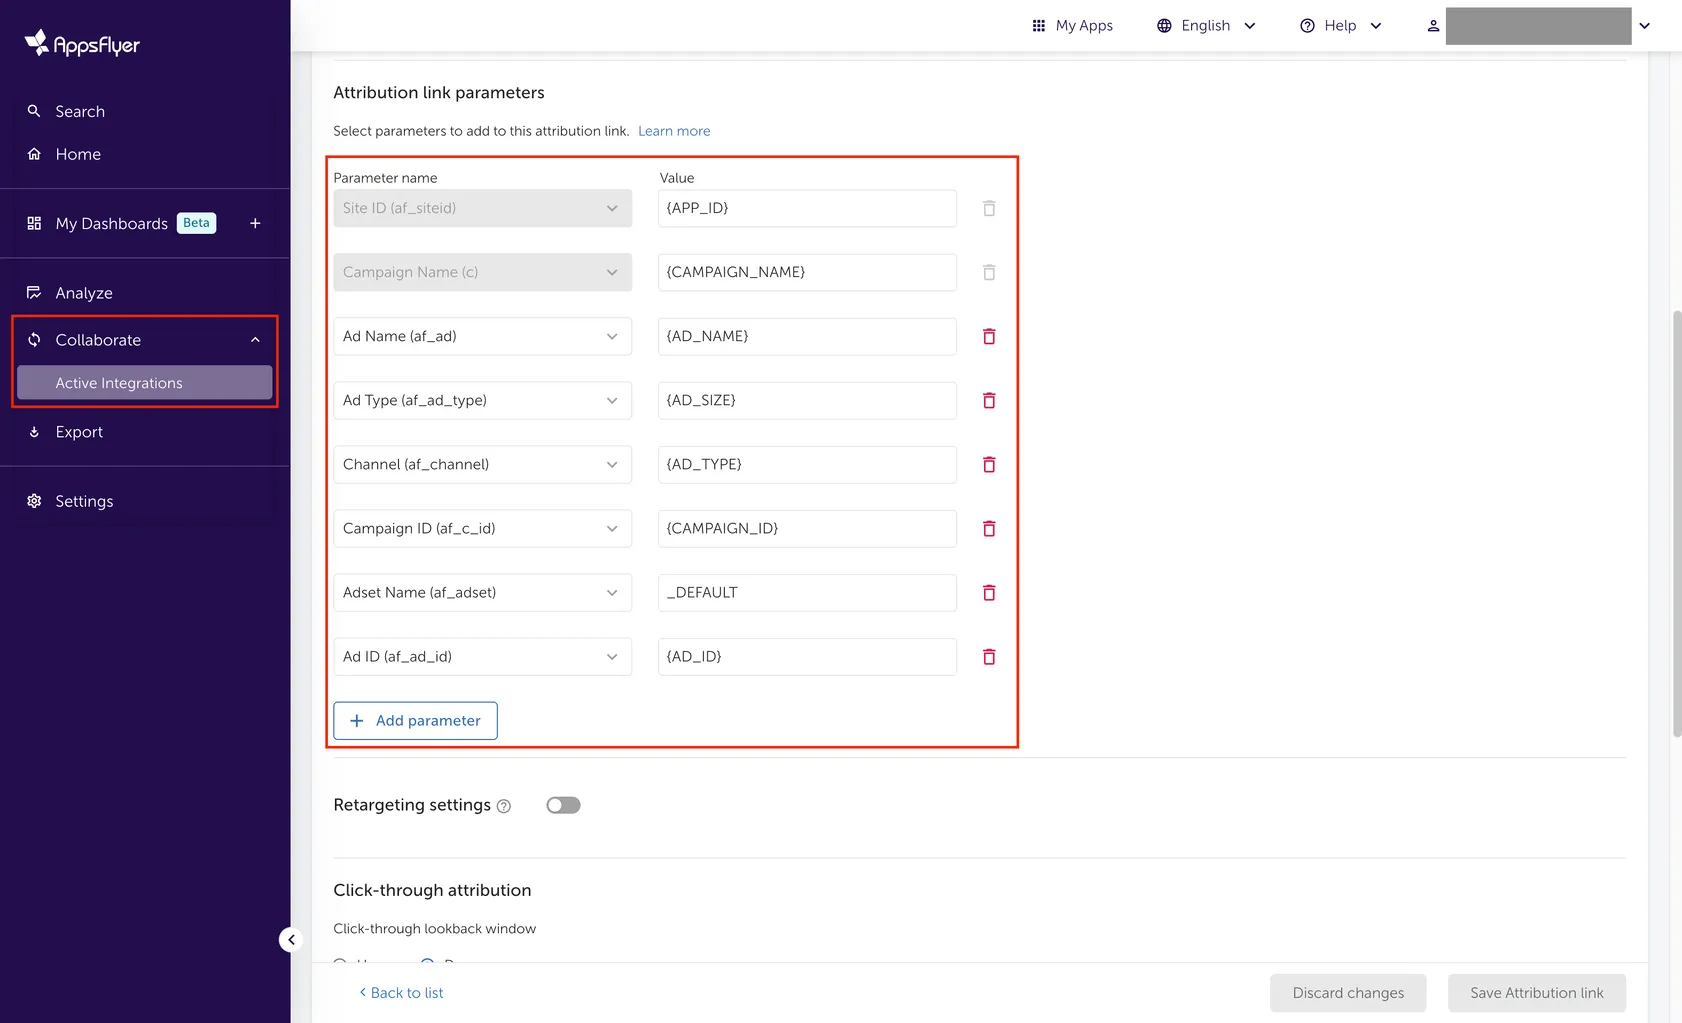
Task: Click the AppsFlyer logo
Action: [x=81, y=43]
